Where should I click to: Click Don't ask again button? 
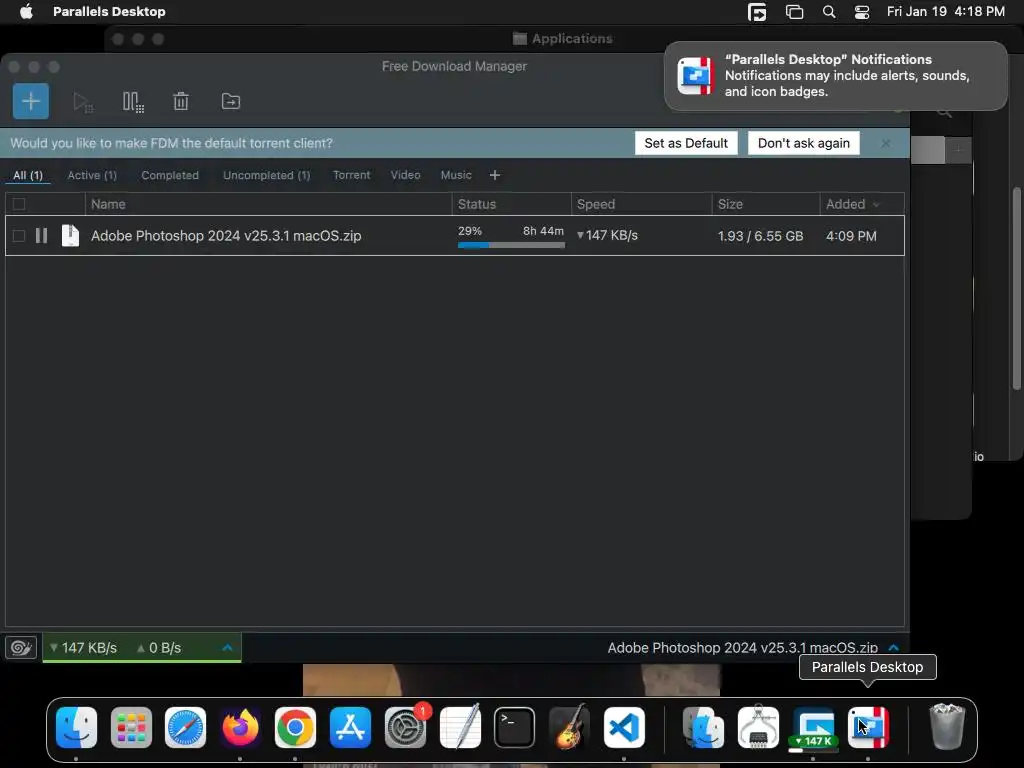click(x=804, y=143)
